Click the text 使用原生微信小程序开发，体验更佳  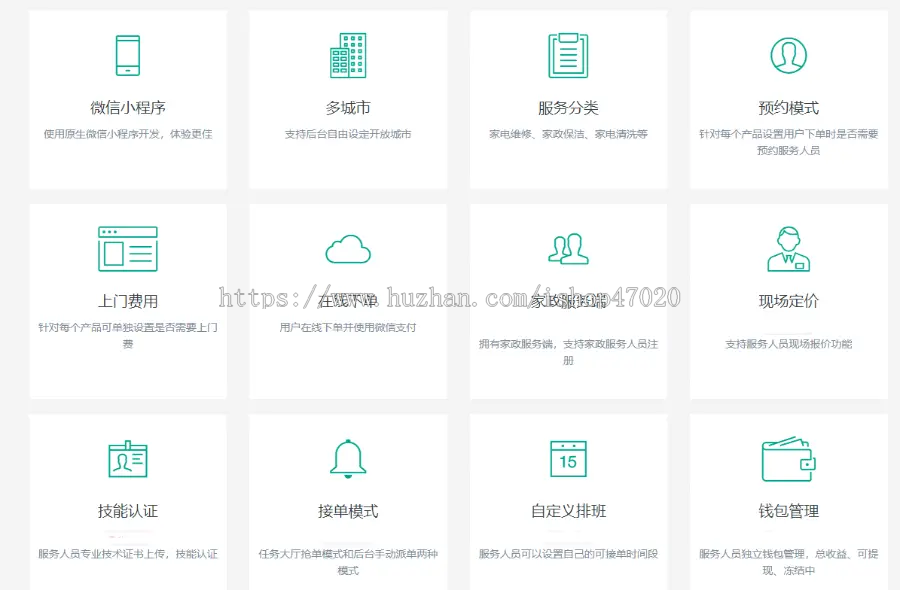[x=127, y=134]
